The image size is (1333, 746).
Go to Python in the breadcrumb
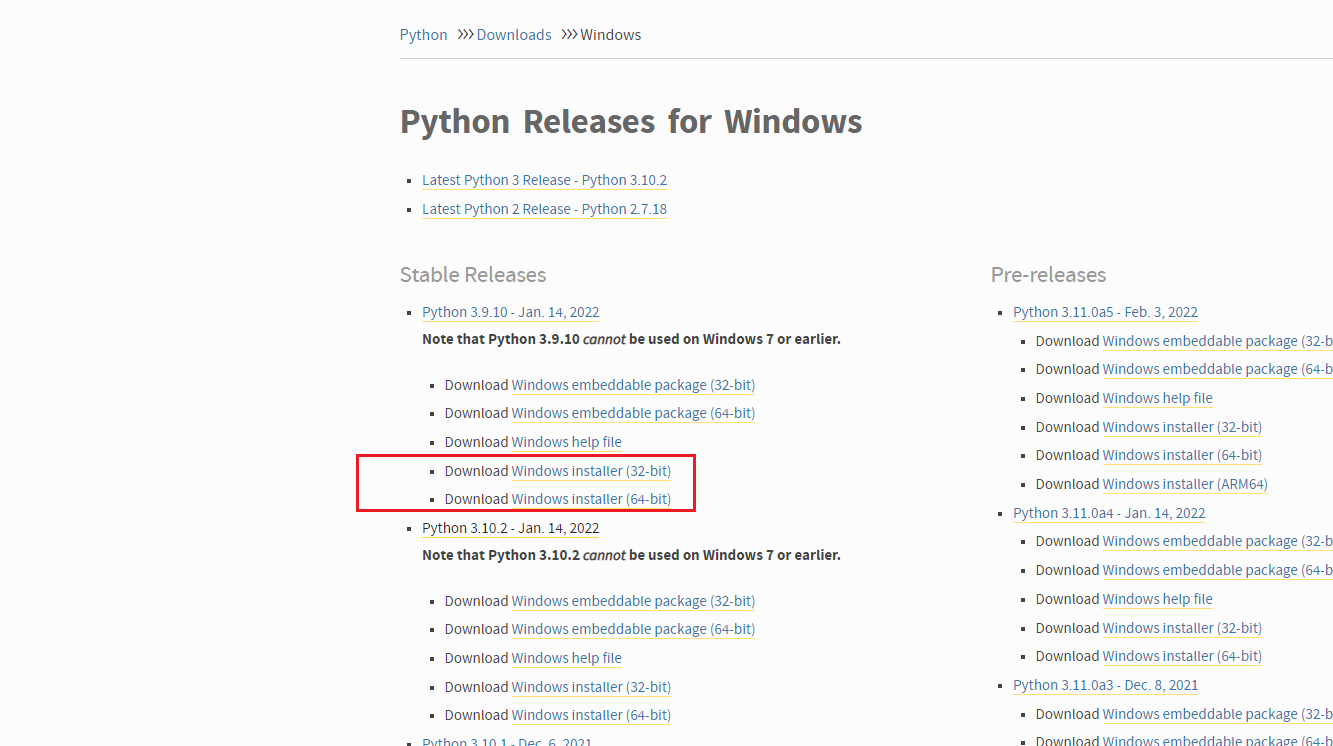423,34
